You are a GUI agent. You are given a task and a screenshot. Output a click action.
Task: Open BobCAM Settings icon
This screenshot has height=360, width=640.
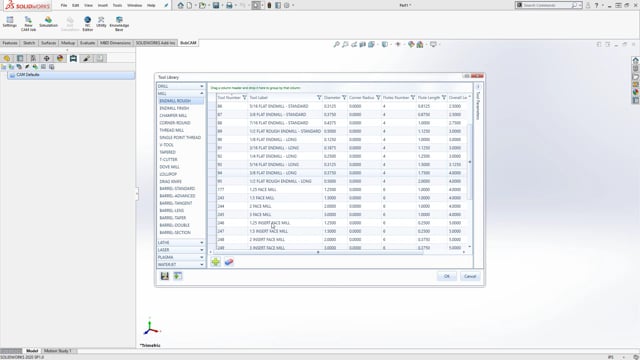coord(10,22)
